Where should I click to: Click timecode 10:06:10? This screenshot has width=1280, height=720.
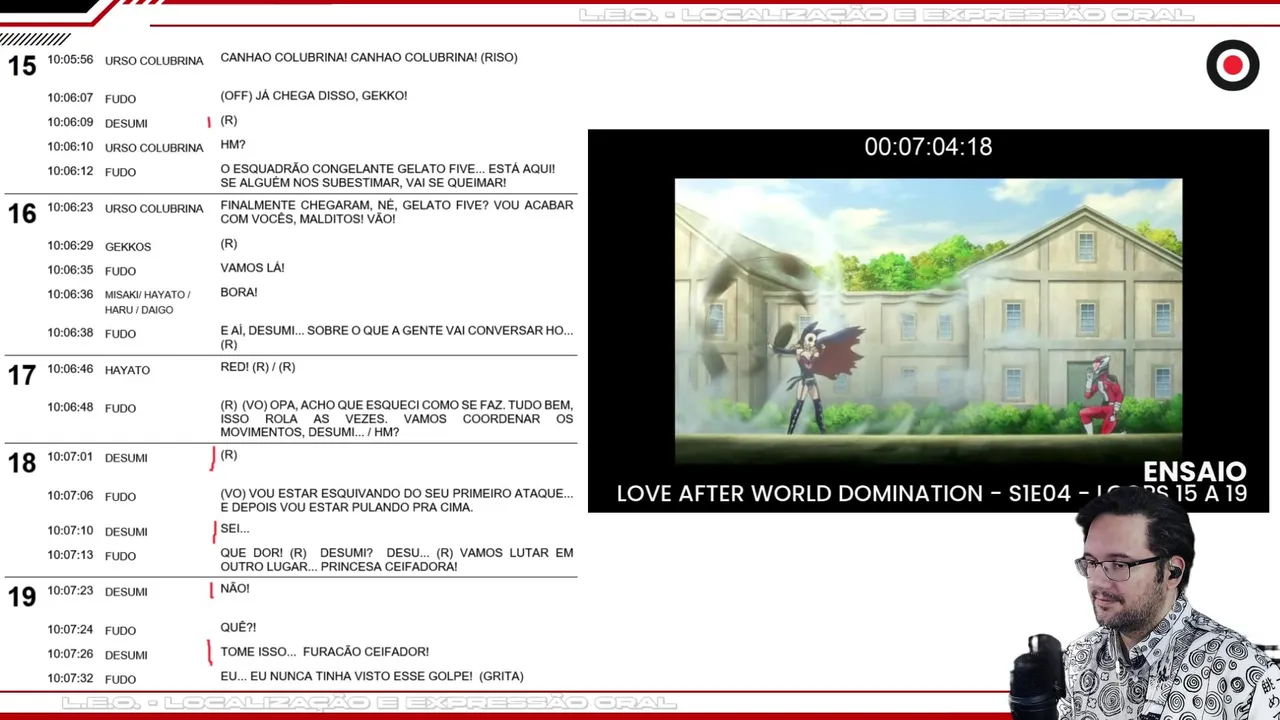pyautogui.click(x=70, y=147)
